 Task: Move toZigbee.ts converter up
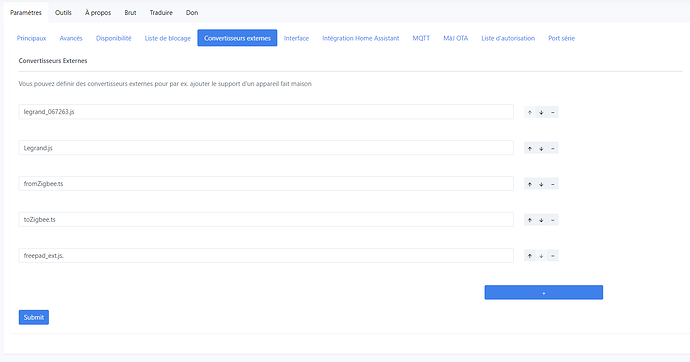(x=529, y=220)
